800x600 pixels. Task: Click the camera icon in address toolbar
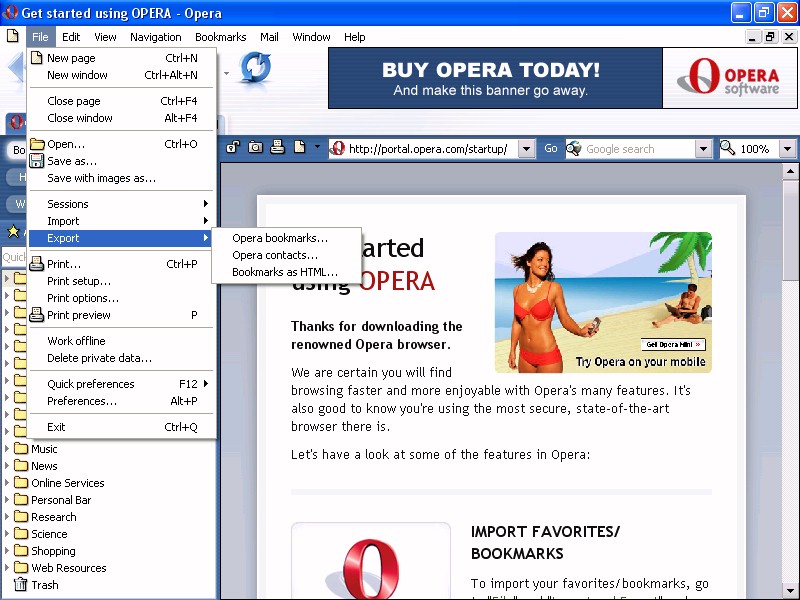coord(255,148)
